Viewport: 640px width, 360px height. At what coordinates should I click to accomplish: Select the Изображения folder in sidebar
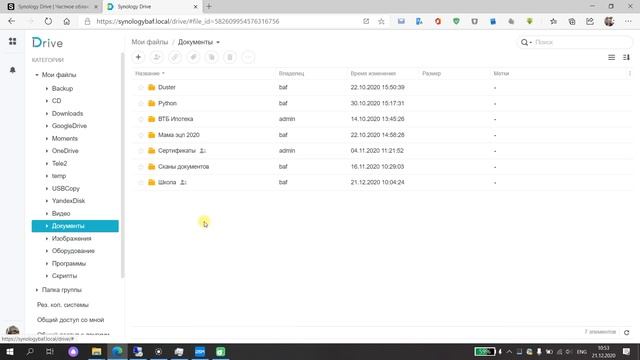click(71, 238)
